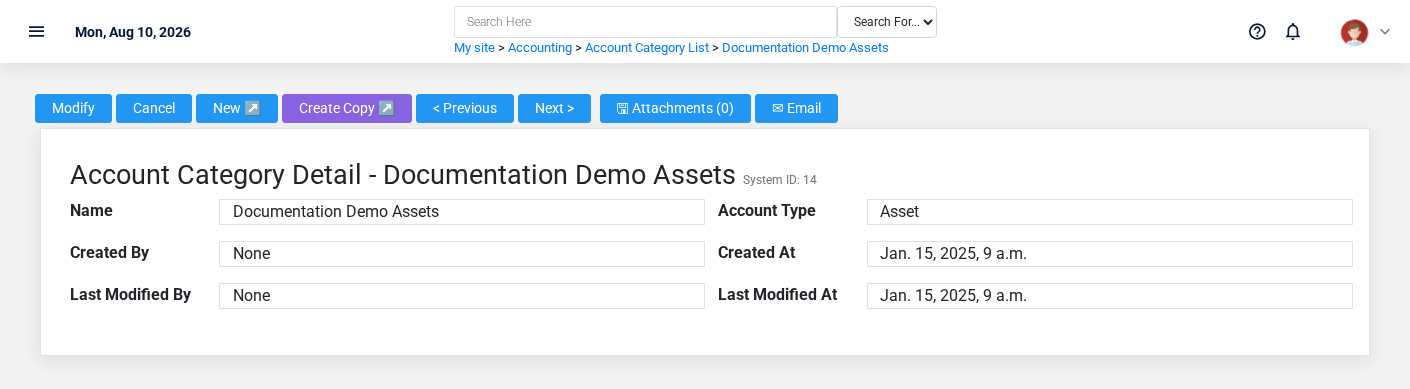Click the Modify button
Image resolution: width=1410 pixels, height=389 pixels.
73,108
